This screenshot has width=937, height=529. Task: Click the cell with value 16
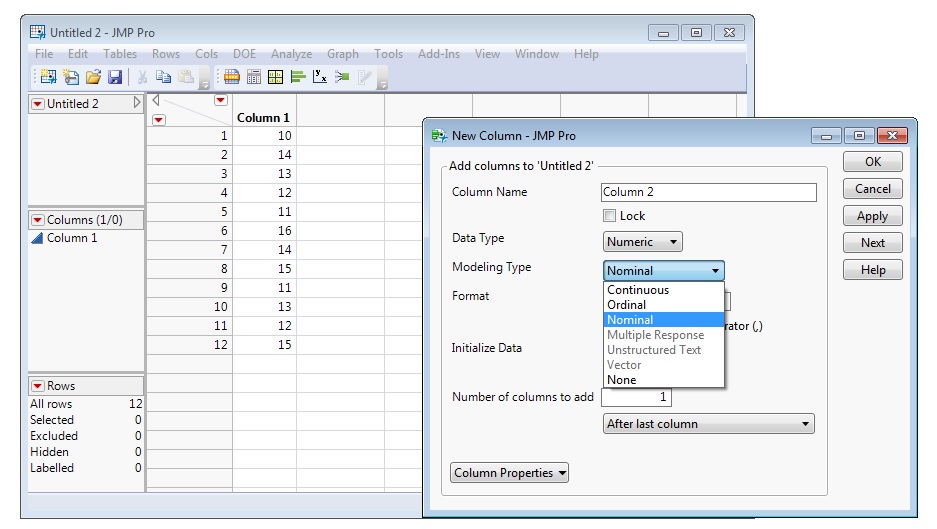[264, 231]
